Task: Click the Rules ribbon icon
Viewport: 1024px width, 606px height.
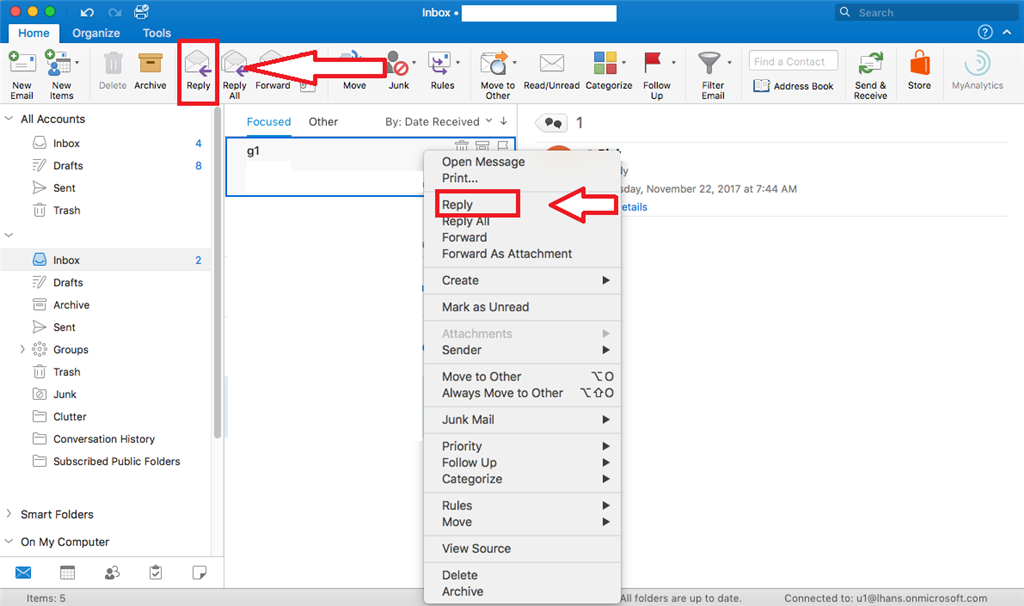Action: click(442, 63)
